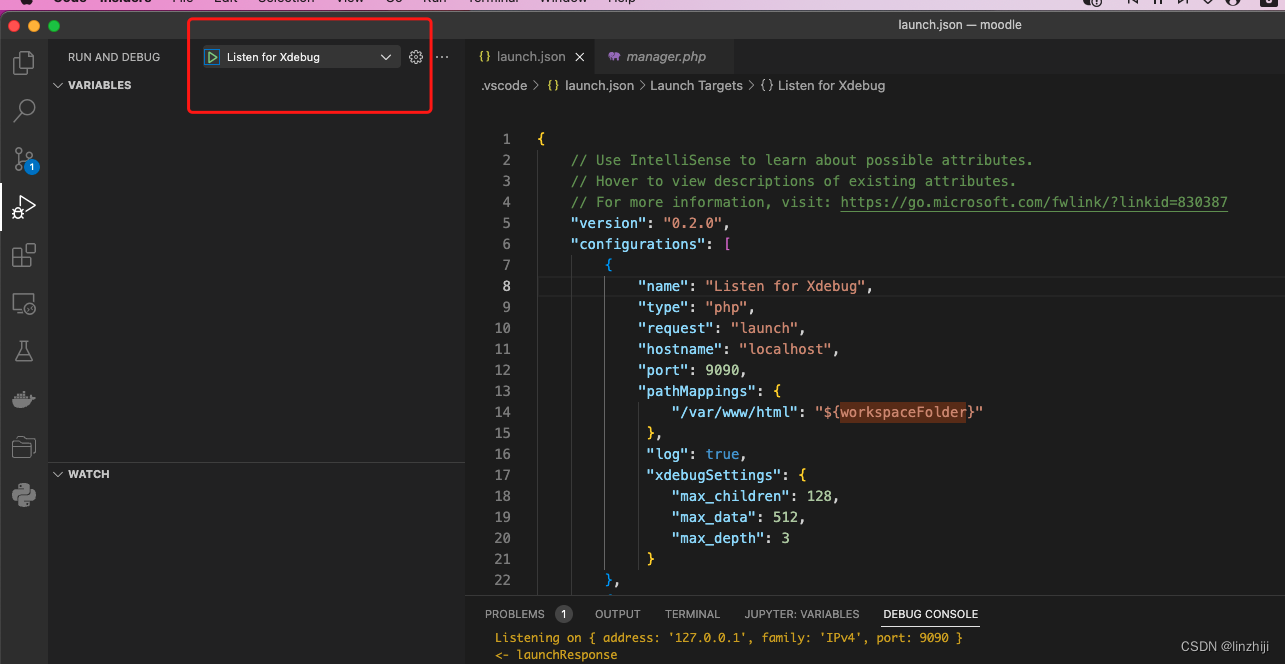The image size is (1285, 664).
Task: Select the Run and Debug activity bar icon
Action: (23, 207)
